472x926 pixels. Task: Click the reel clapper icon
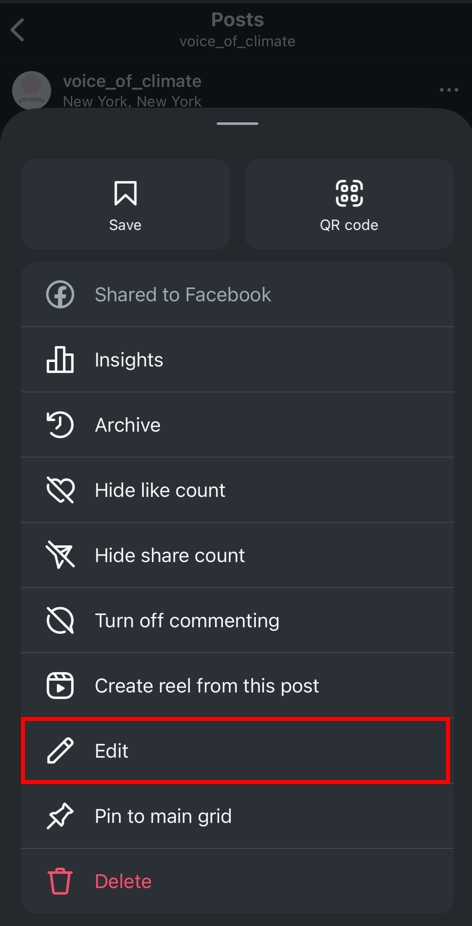pos(60,686)
